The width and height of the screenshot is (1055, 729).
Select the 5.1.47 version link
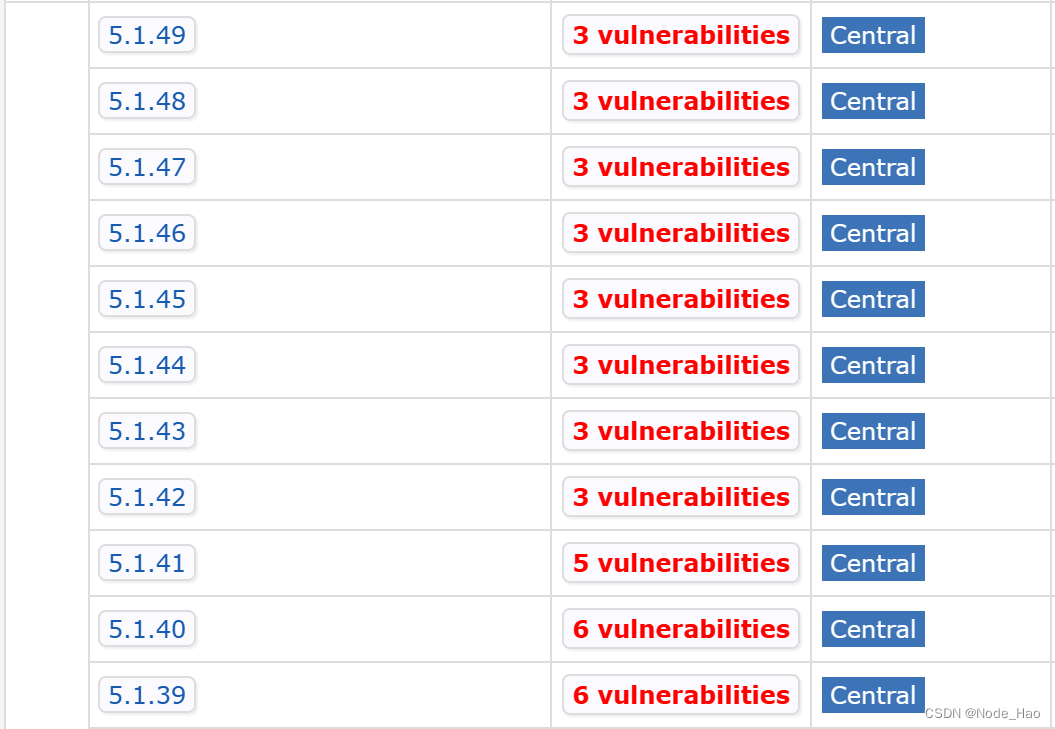[x=147, y=167]
